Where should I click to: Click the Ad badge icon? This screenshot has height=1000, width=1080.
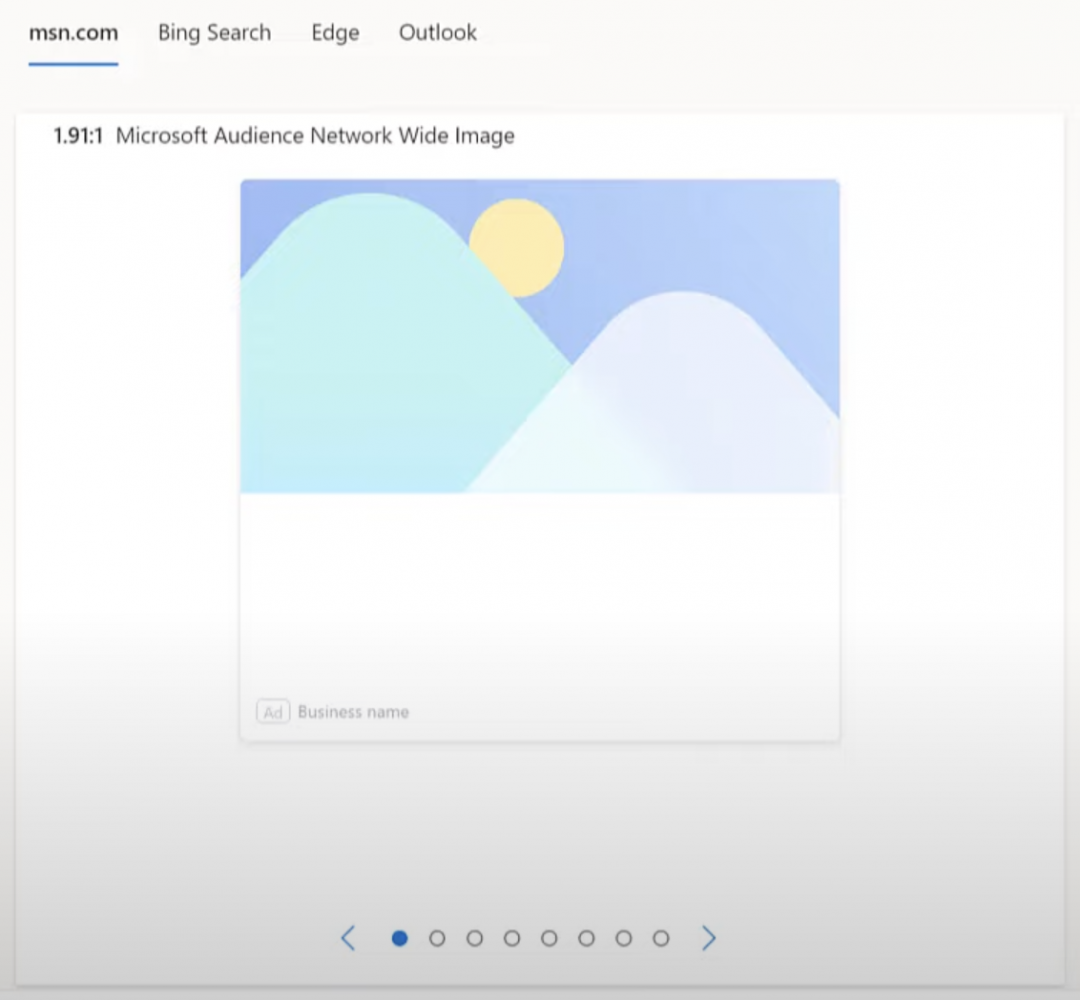pos(273,712)
